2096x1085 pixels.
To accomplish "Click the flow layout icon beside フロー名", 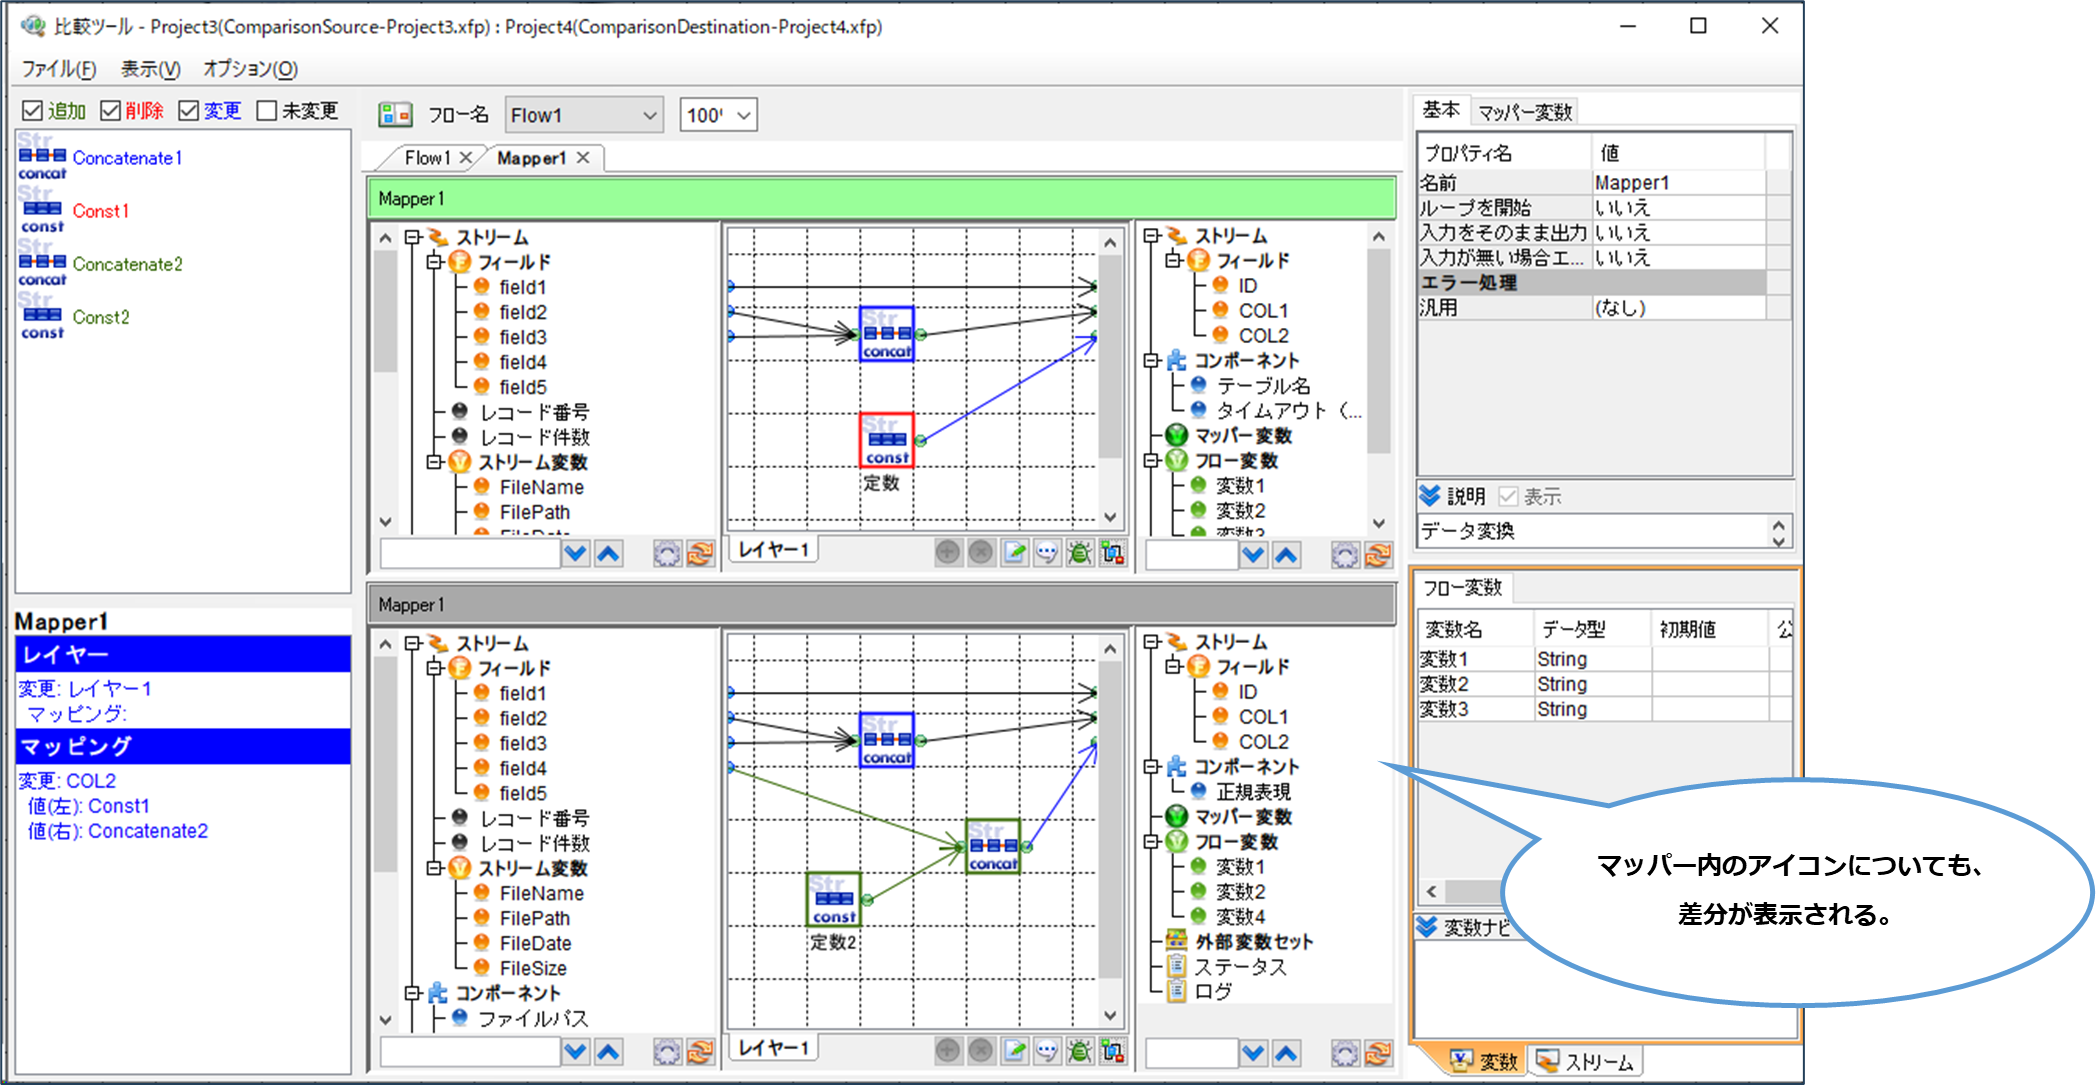I will tap(395, 115).
